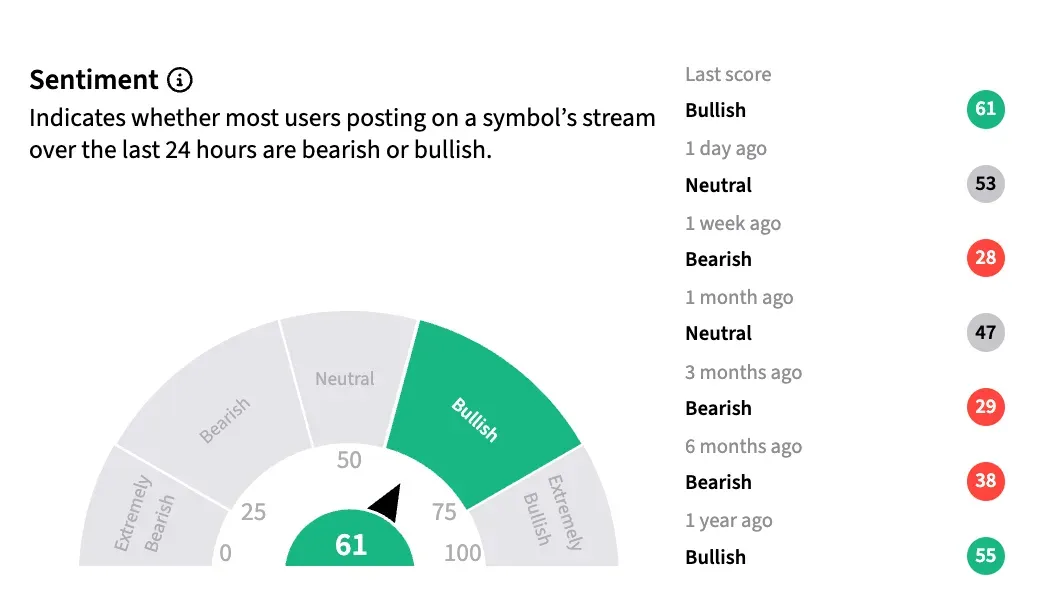This screenshot has height=608, width=1040.
Task: Click the red 29 score badge
Action: [x=985, y=407]
